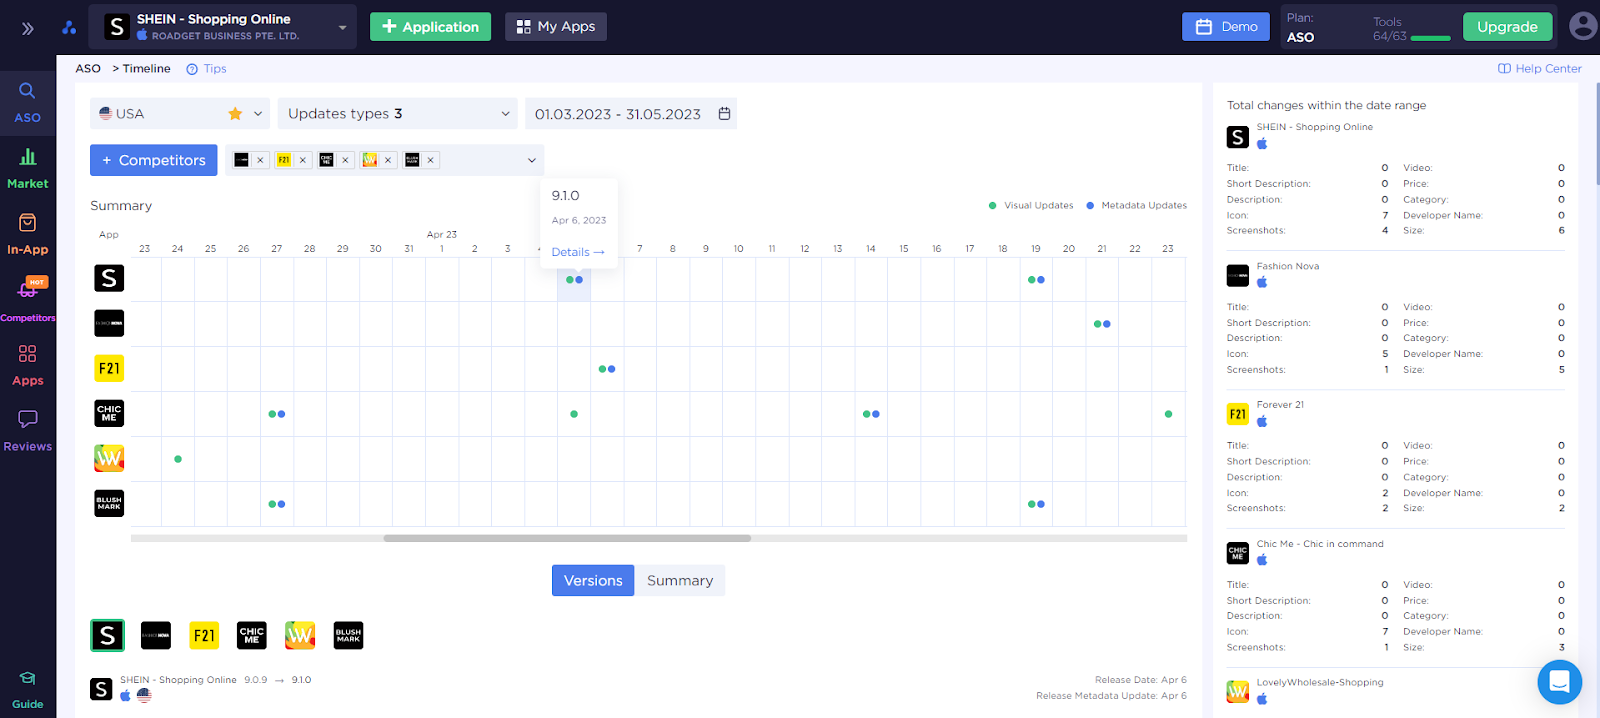
Task: Click the F21 icon in timeline rows
Action: [x=109, y=368]
